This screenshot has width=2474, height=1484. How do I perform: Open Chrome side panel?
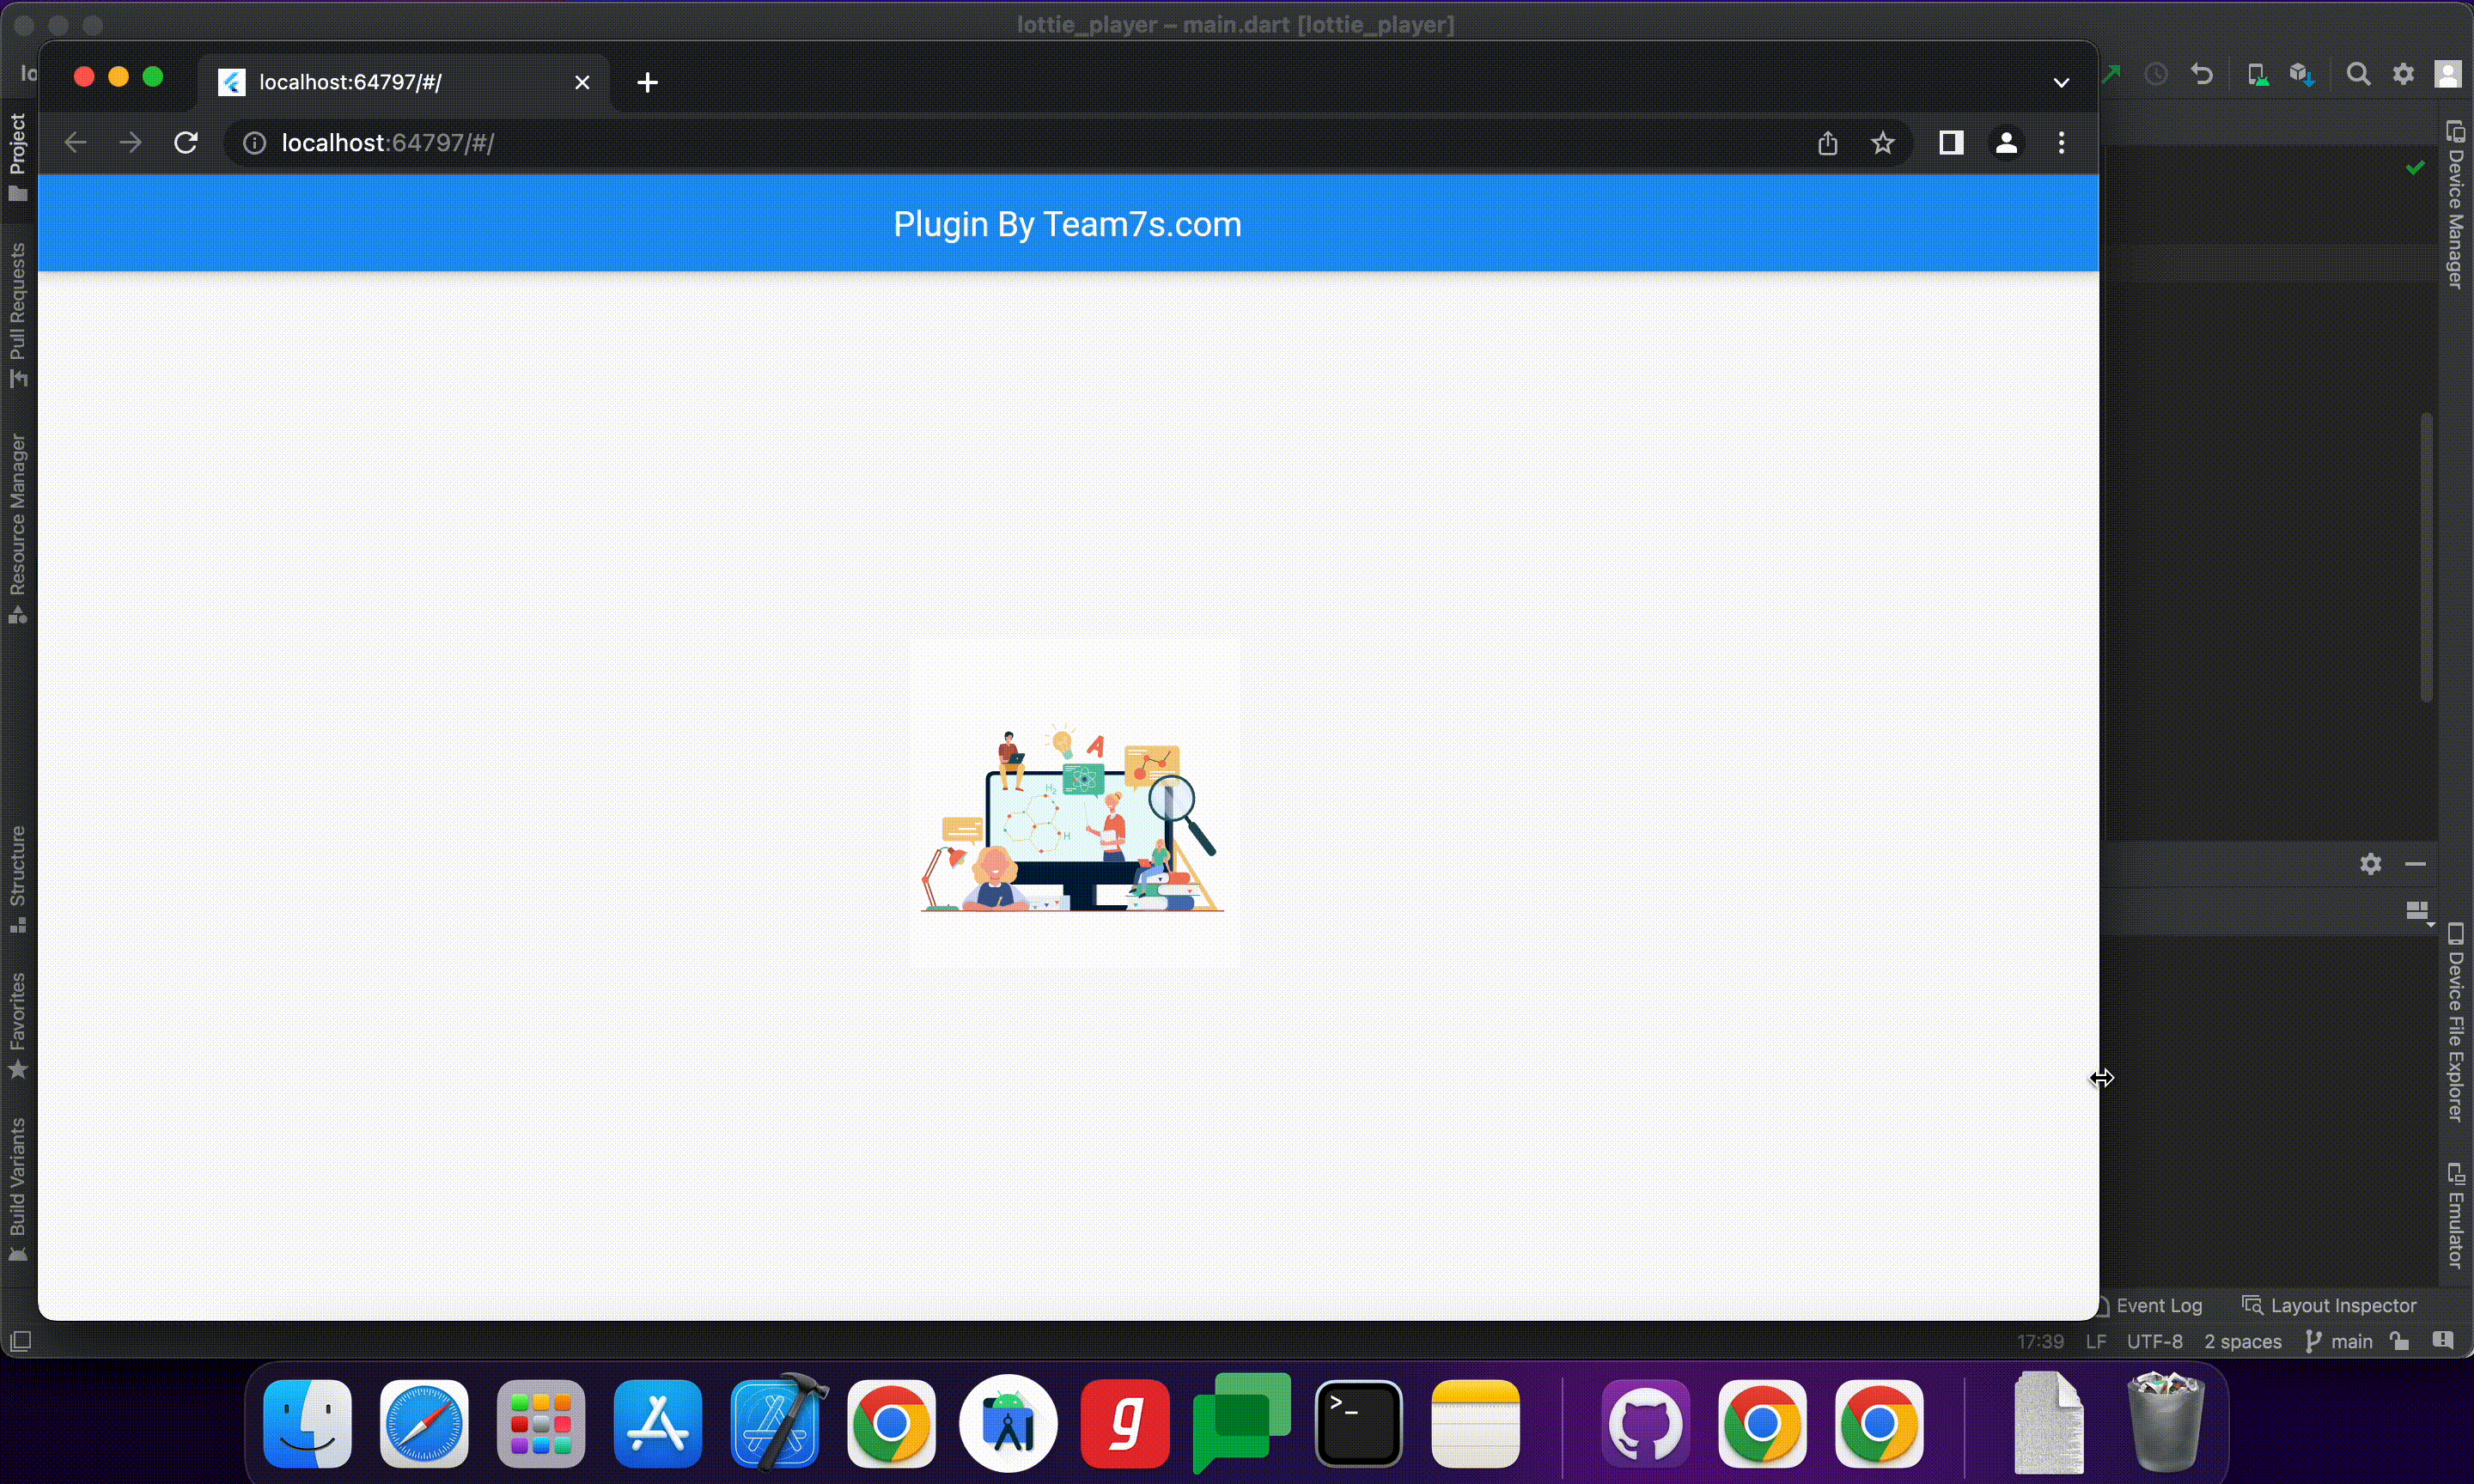click(1950, 143)
